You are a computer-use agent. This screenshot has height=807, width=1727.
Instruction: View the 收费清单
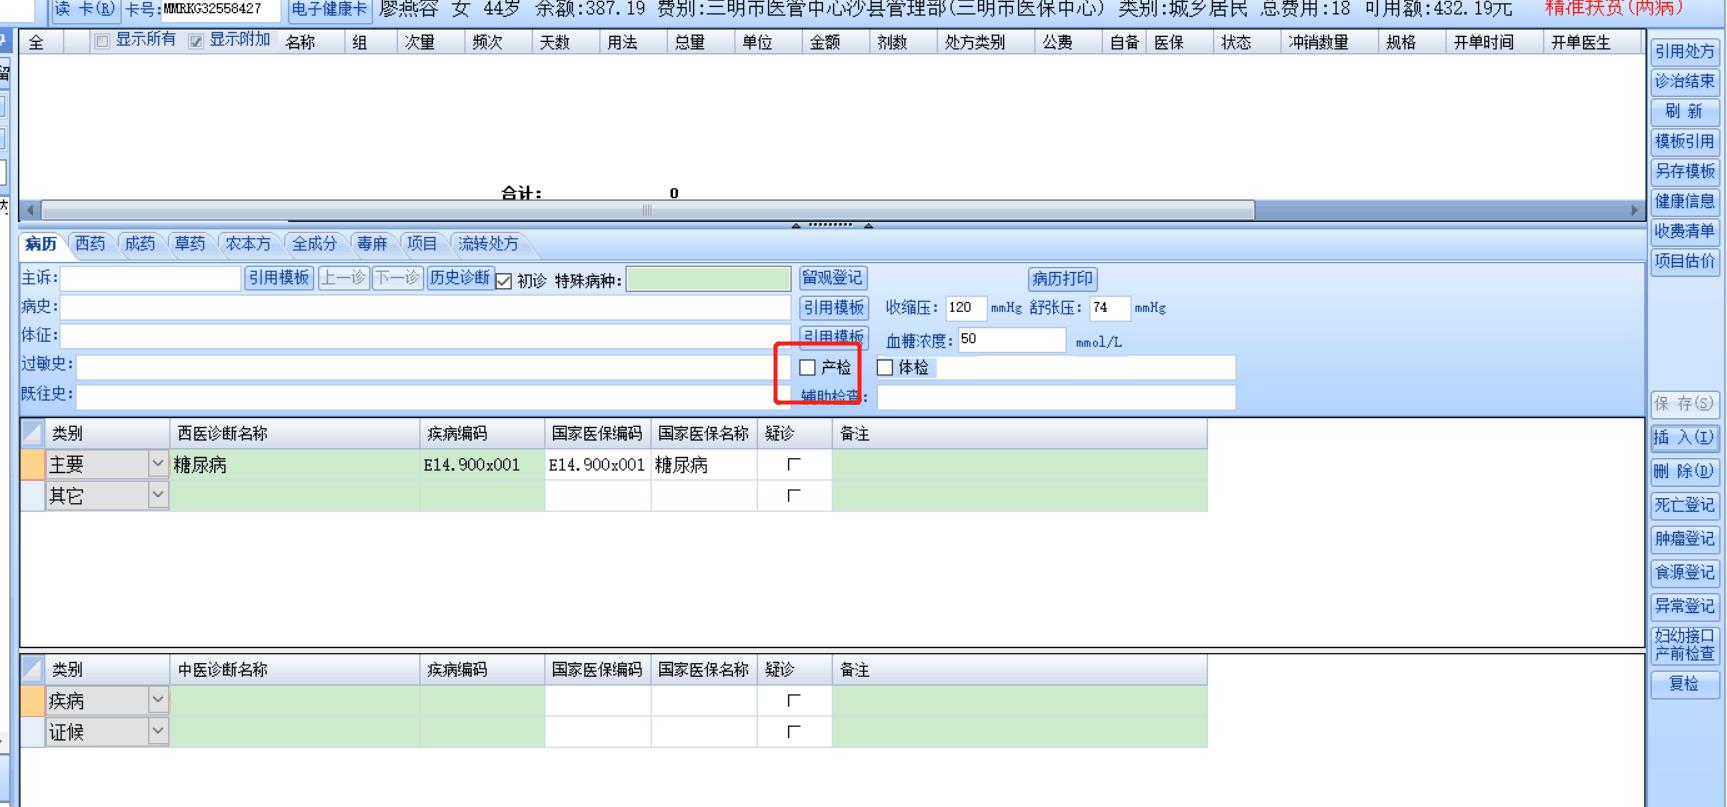tap(1685, 231)
